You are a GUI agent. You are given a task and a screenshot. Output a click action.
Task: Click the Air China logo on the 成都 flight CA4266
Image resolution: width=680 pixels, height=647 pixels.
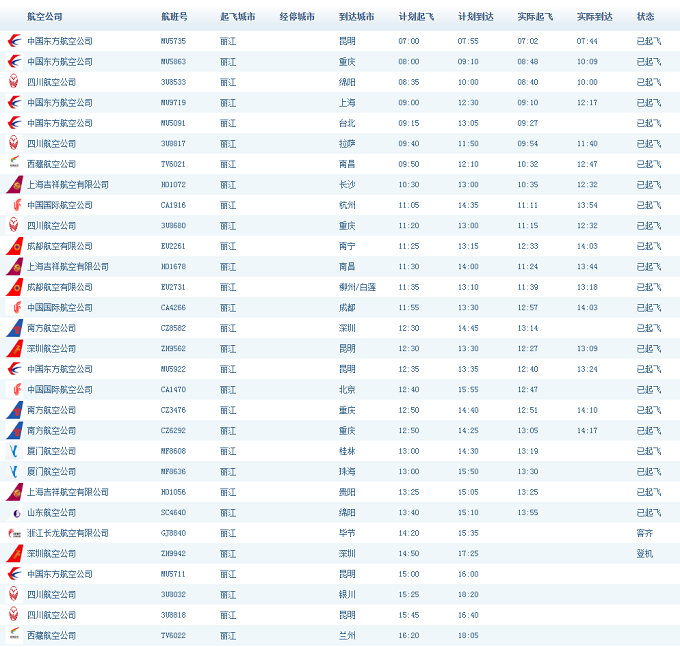(14, 308)
